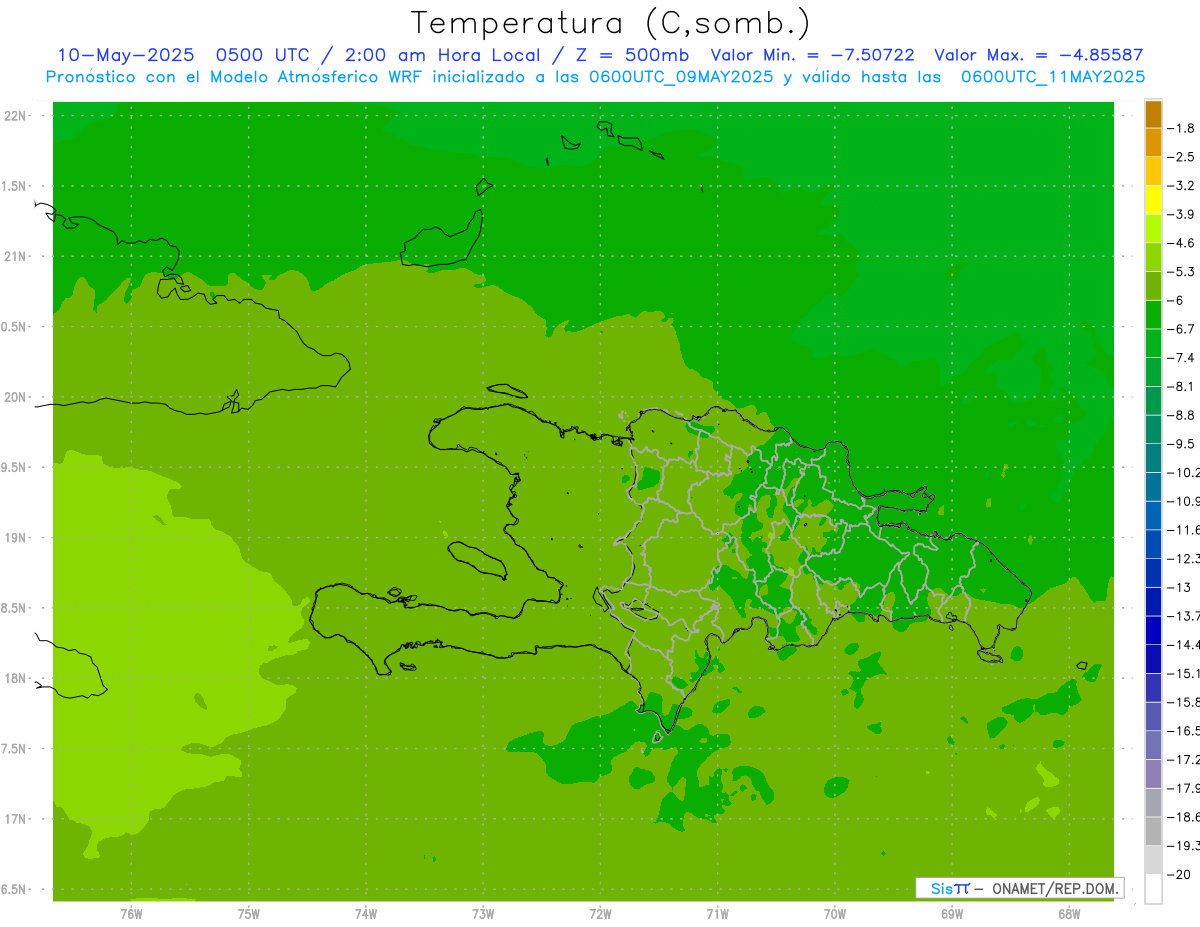Click the "-11.6" colorbar value
Image resolution: width=1200 pixels, height=927 pixels.
1183,529
